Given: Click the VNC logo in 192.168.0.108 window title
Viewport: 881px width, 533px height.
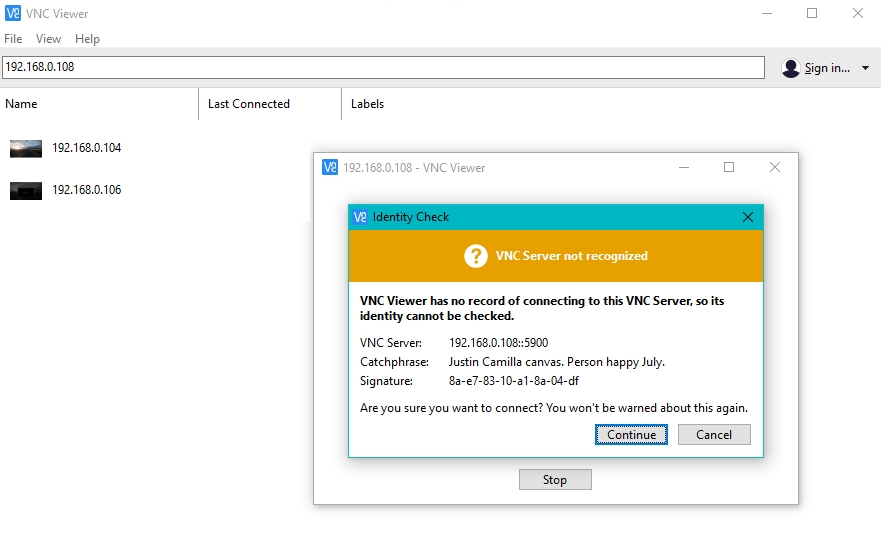Looking at the screenshot, I should click(x=330, y=167).
